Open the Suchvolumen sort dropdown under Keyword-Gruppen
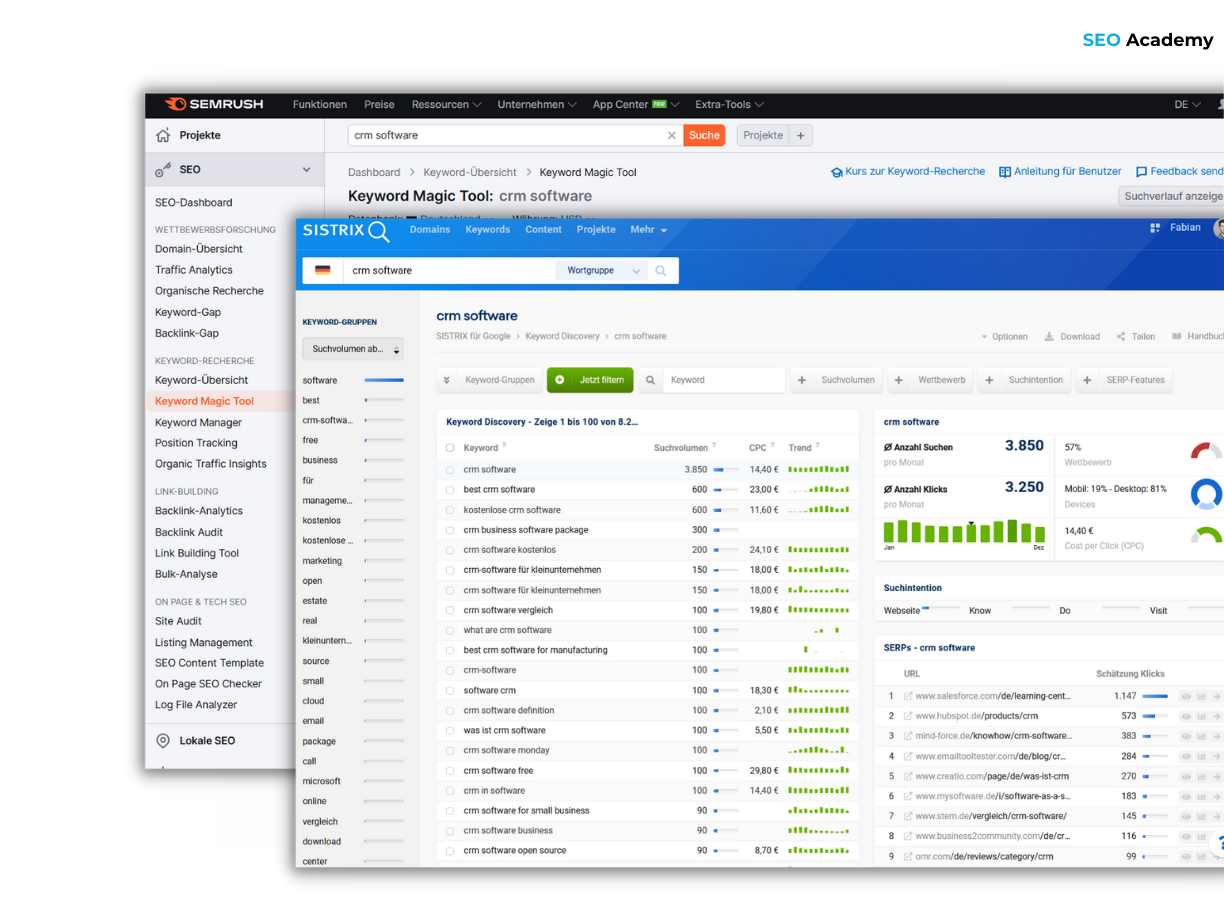The height and width of the screenshot is (918, 1224). click(x=353, y=349)
